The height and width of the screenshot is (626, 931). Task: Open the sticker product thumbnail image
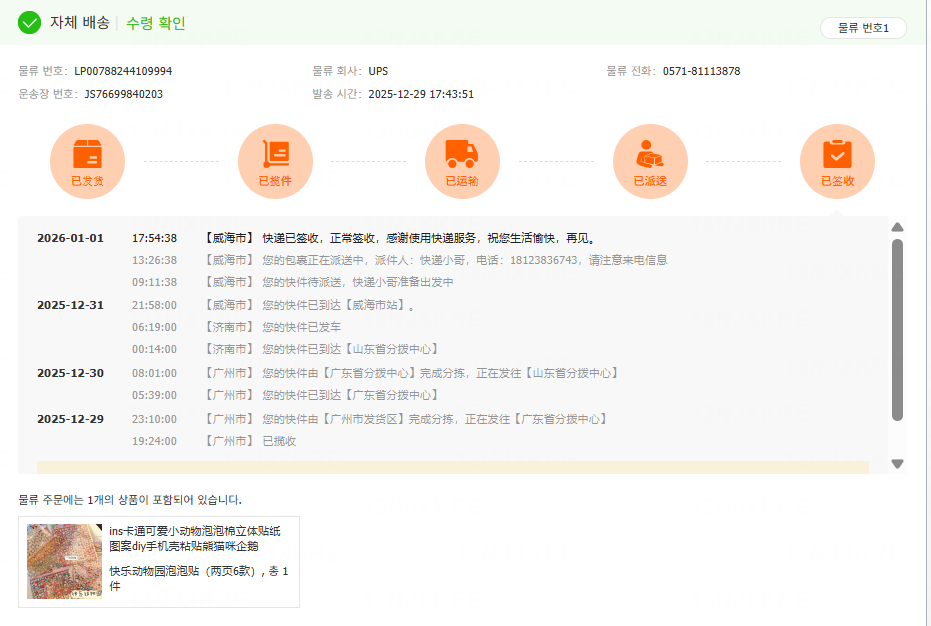(x=64, y=561)
